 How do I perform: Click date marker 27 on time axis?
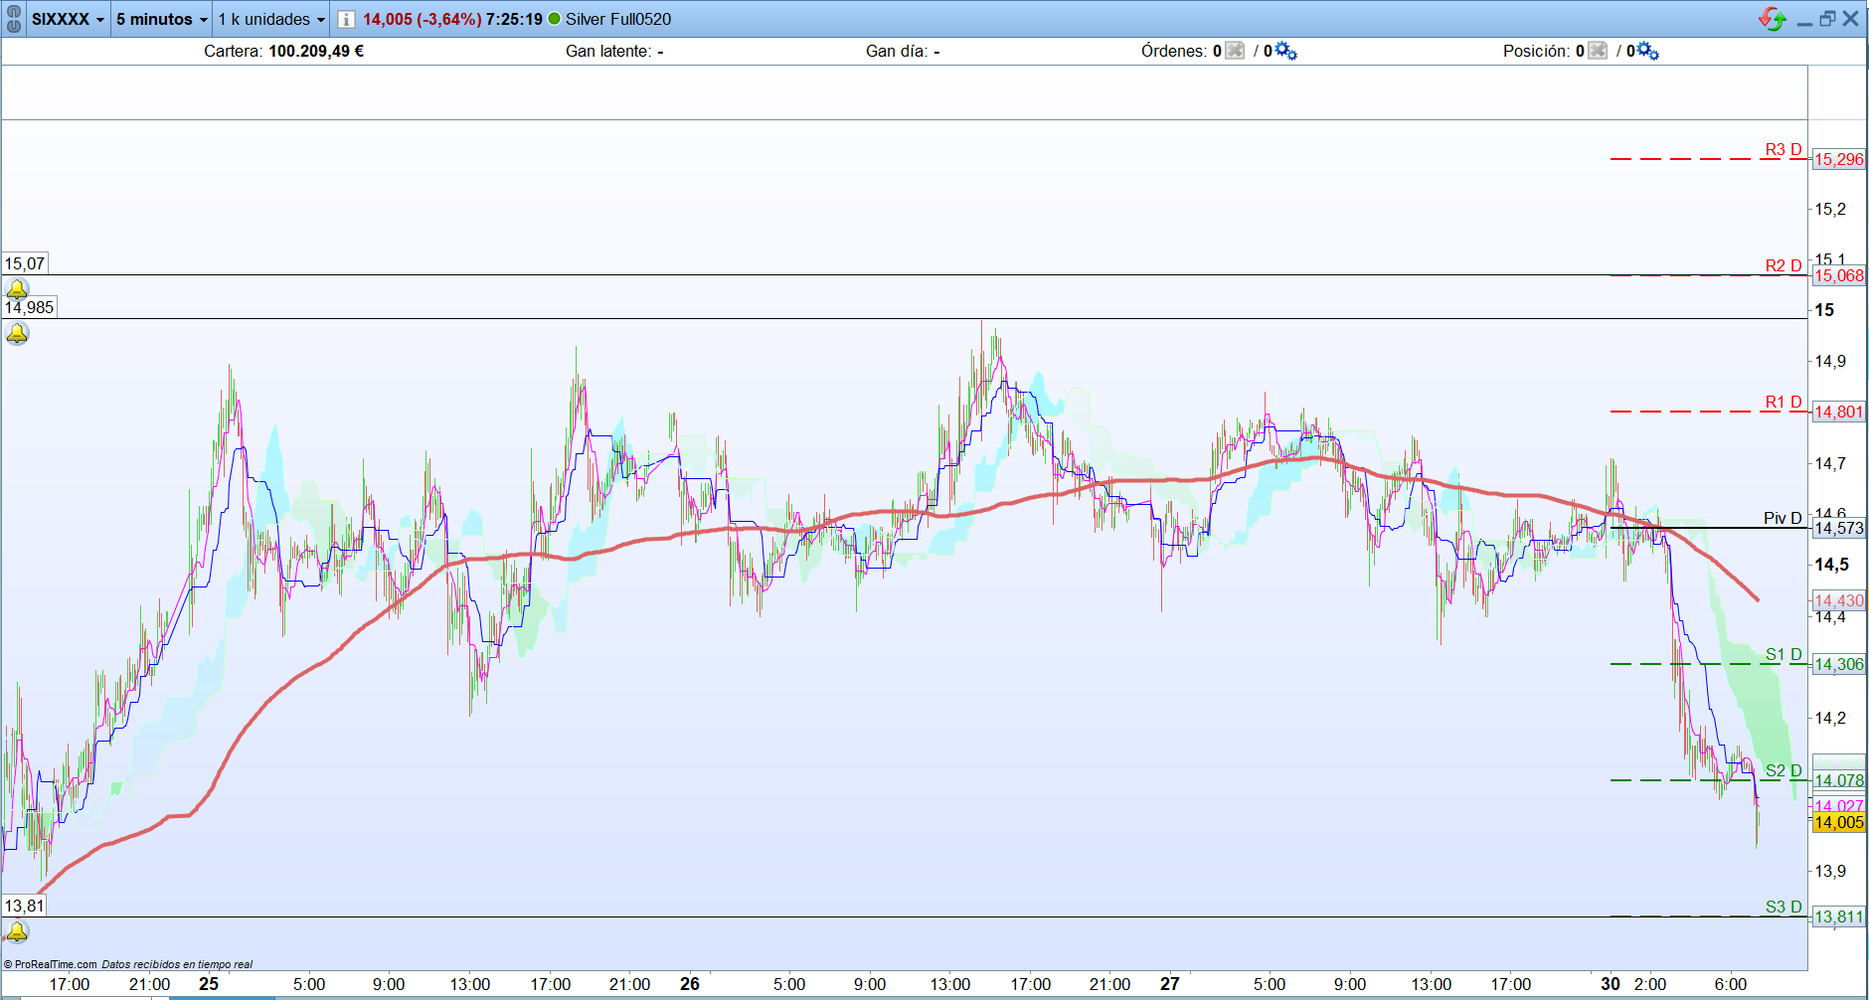pos(1170,984)
